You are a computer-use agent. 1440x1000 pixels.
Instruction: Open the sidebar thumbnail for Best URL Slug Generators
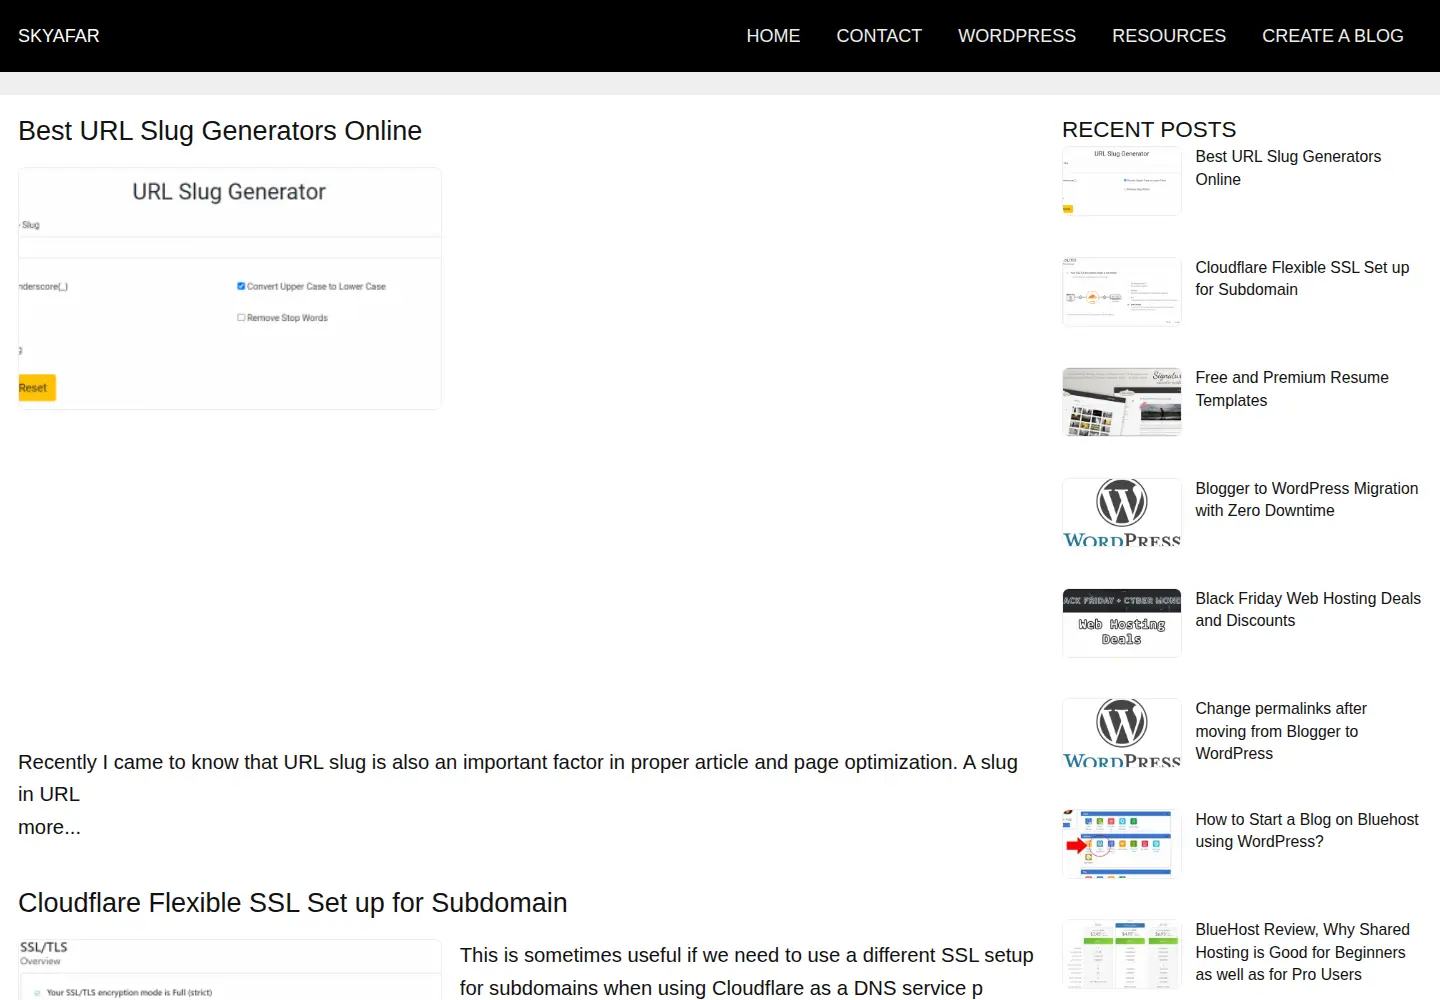point(1122,181)
